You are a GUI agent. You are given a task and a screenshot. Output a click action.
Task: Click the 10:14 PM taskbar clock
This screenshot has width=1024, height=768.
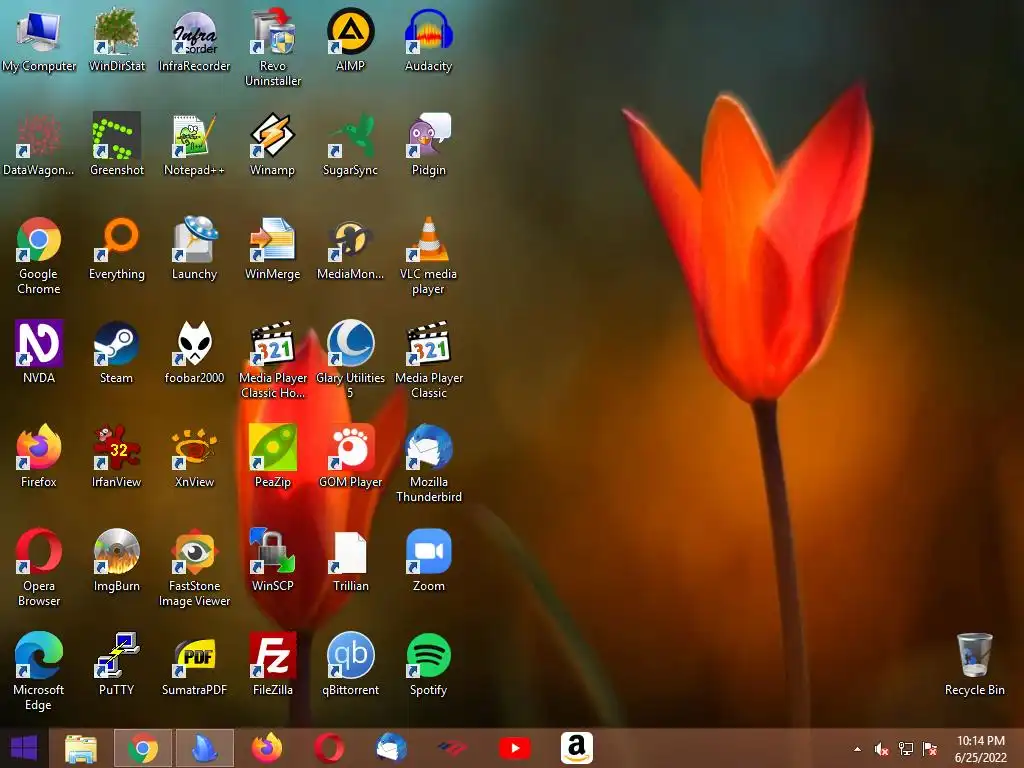pos(980,749)
